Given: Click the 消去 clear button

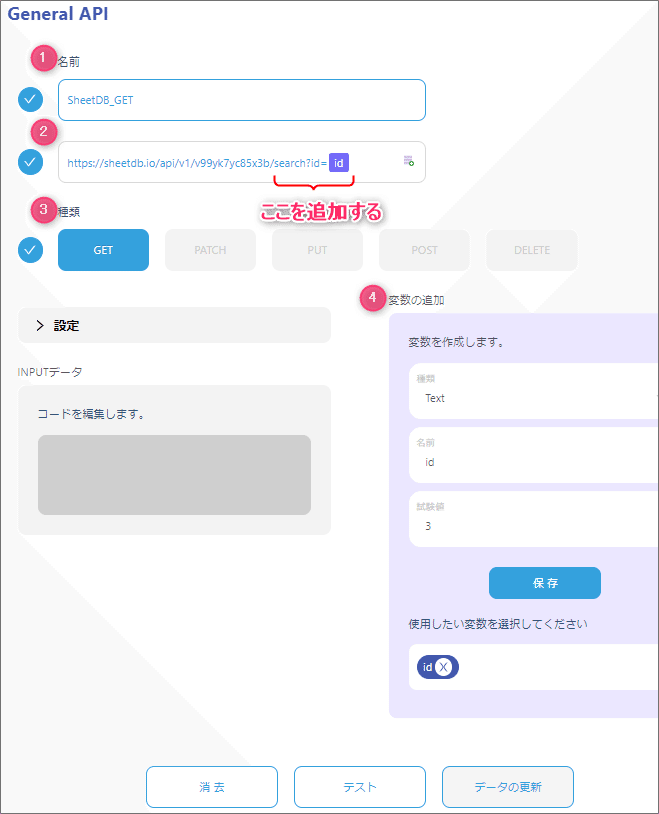Looking at the screenshot, I should 212,787.
